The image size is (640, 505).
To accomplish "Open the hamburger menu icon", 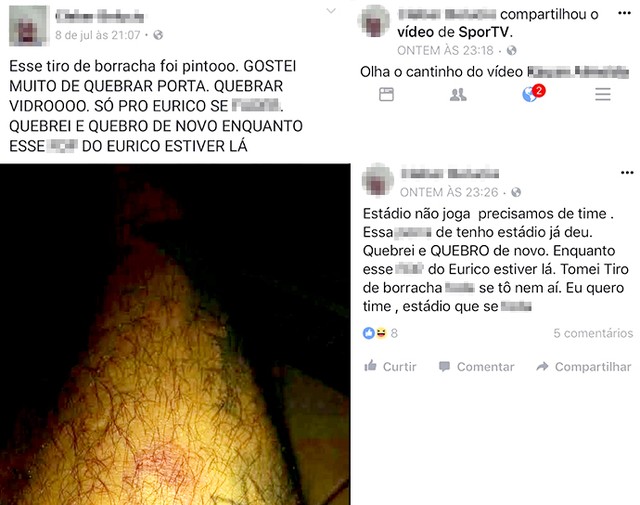I will click(602, 94).
